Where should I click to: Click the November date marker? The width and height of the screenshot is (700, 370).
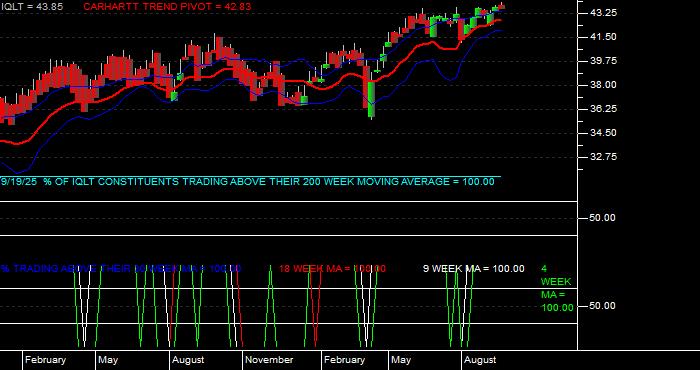click(269, 360)
